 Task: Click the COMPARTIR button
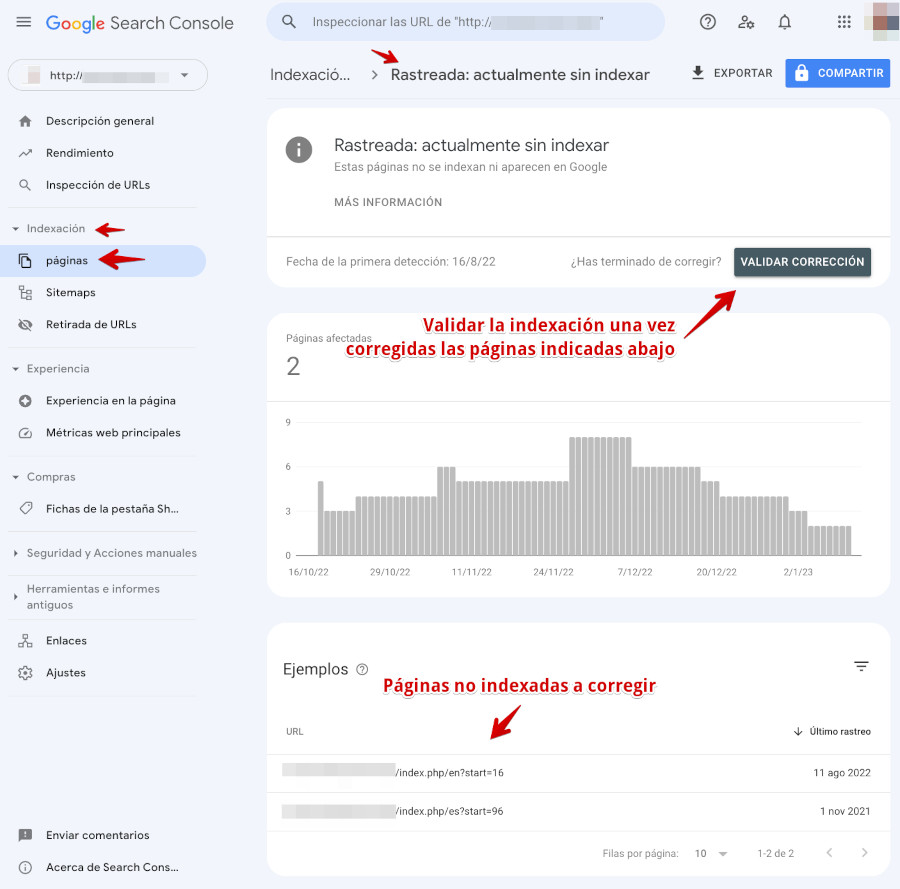(837, 73)
